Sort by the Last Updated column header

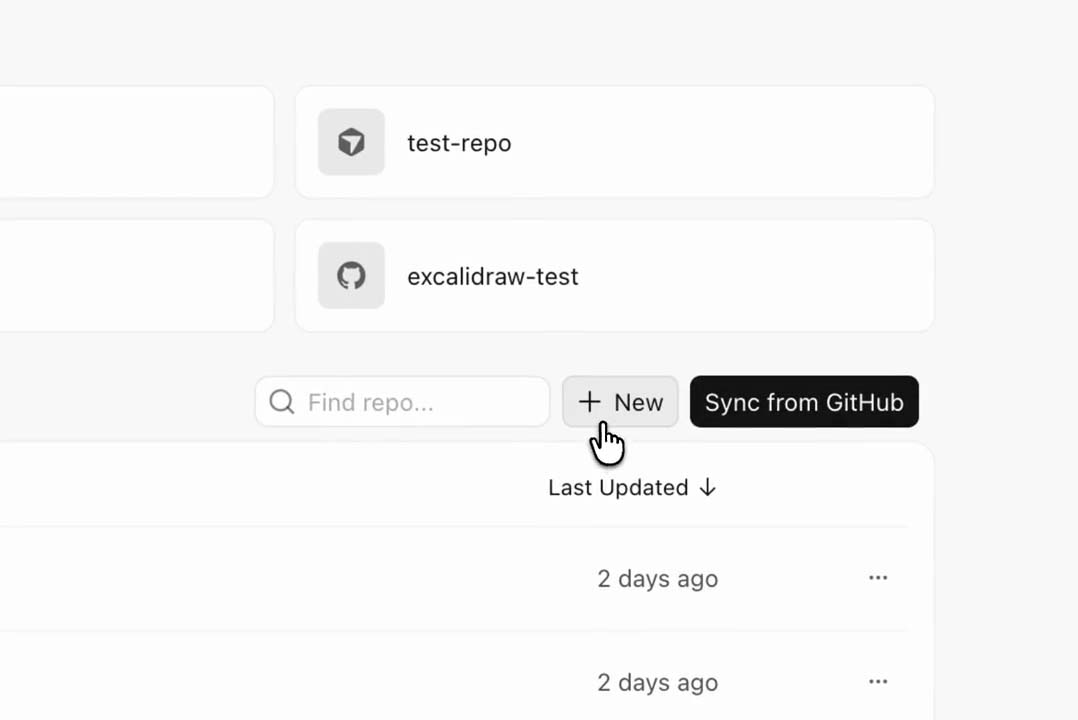(x=618, y=488)
